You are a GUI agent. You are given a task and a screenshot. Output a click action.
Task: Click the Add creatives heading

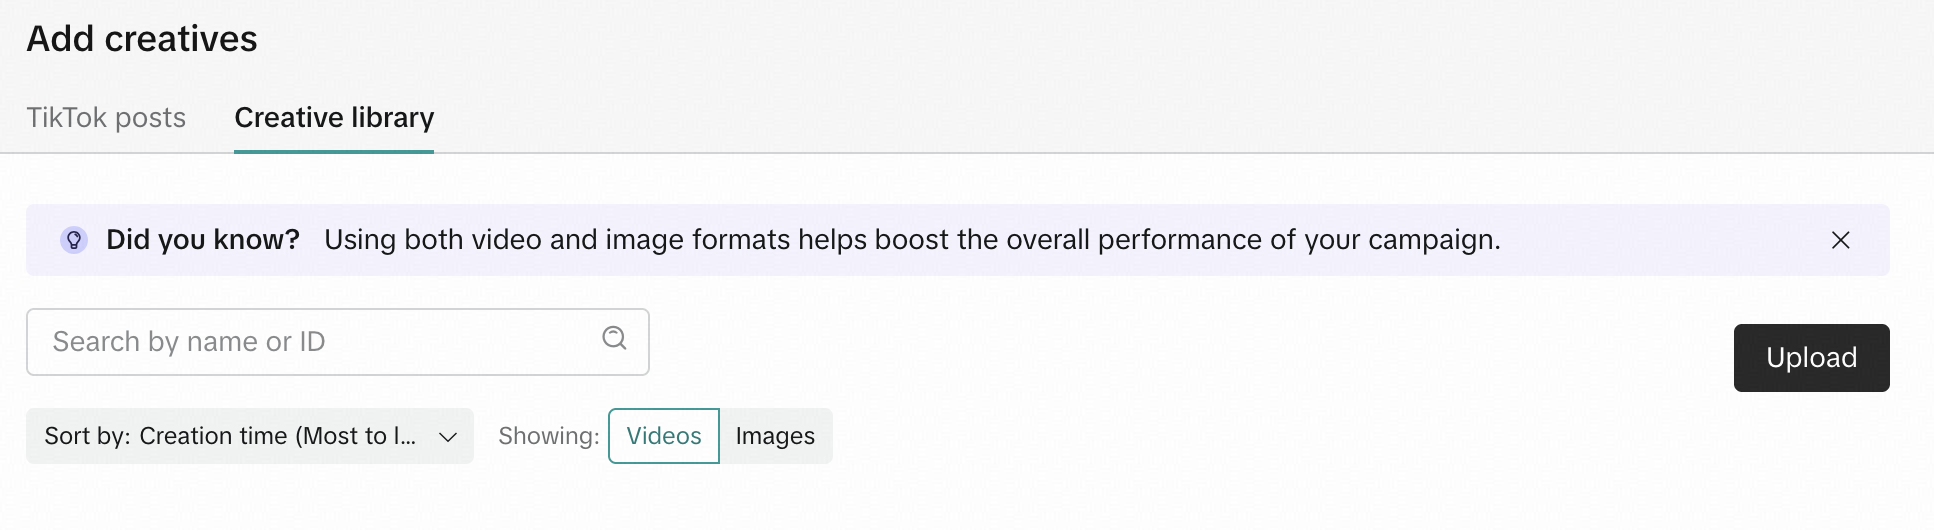142,39
